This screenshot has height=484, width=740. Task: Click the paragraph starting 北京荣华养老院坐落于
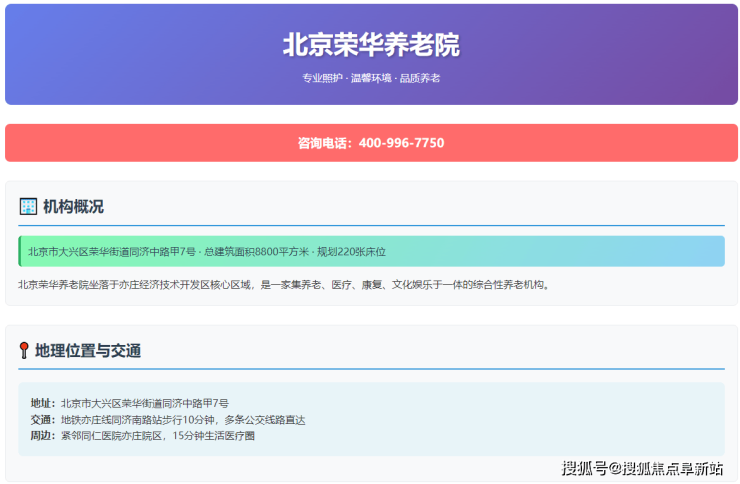click(x=284, y=285)
